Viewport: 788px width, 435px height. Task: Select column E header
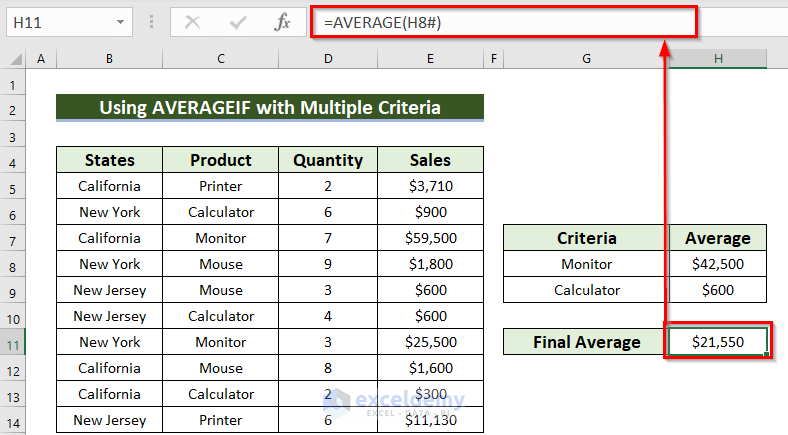click(430, 60)
